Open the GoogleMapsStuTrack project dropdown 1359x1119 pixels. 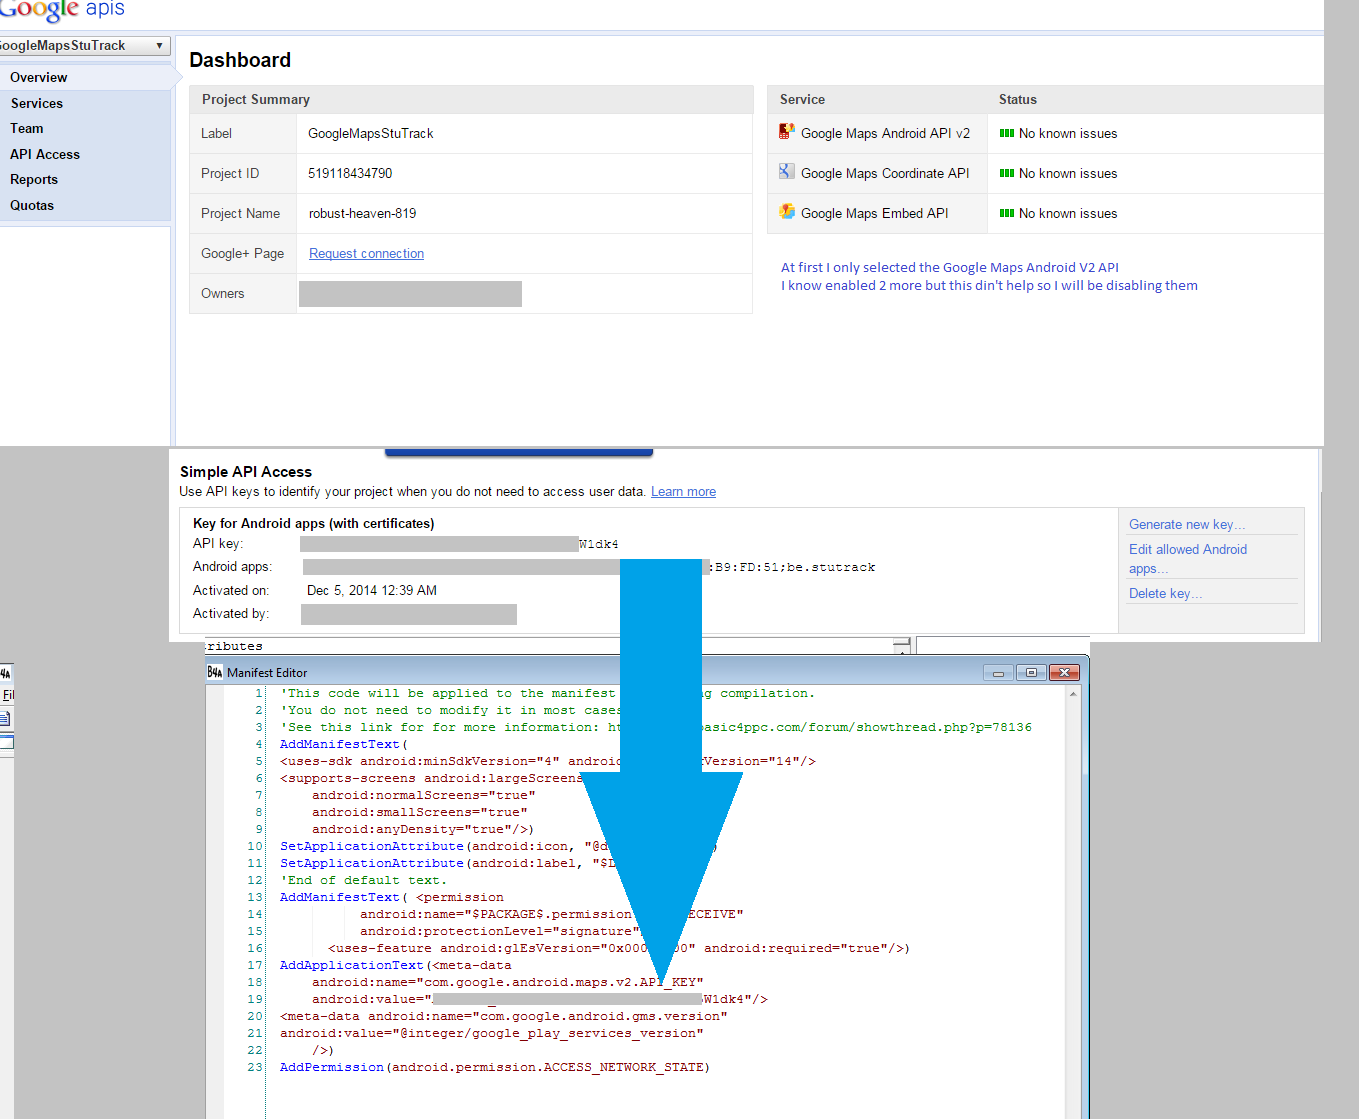pyautogui.click(x=85, y=46)
